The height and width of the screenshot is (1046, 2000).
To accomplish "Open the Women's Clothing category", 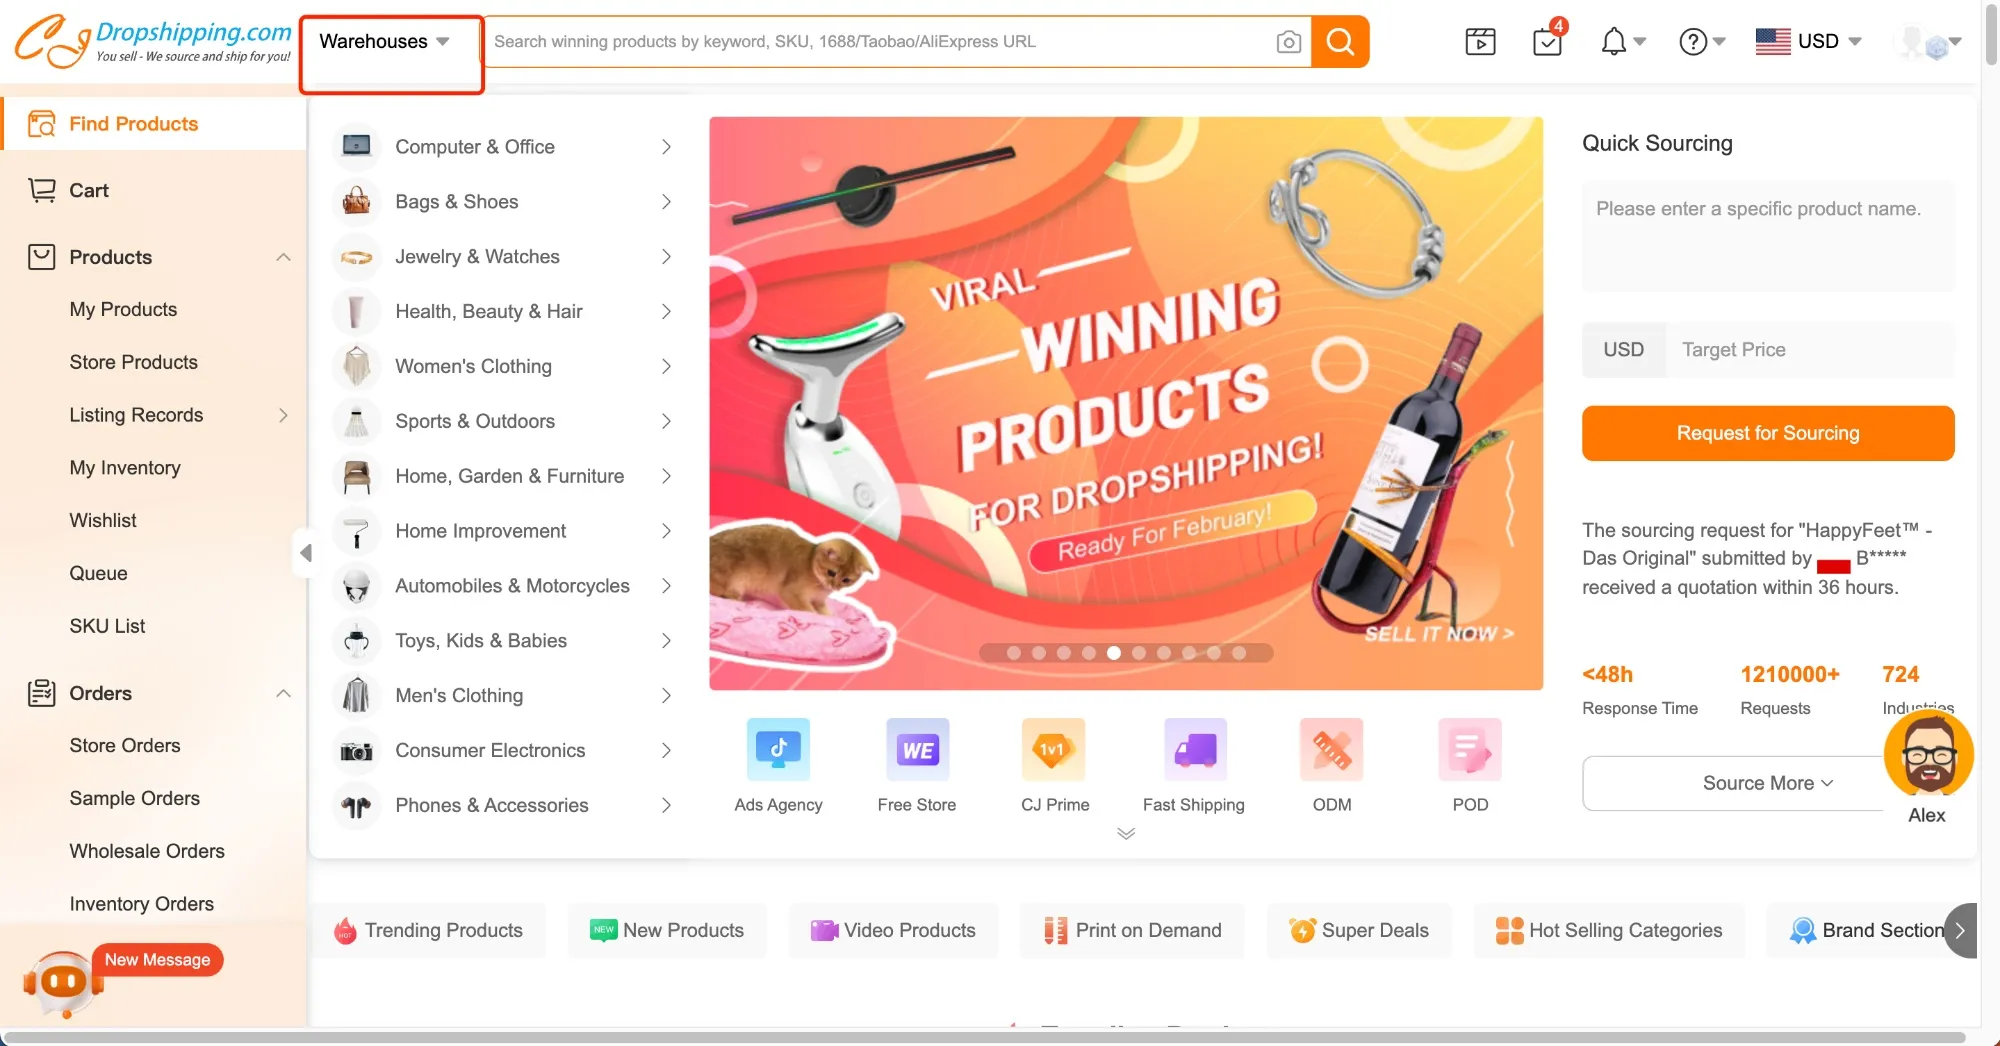I will click(x=473, y=367).
